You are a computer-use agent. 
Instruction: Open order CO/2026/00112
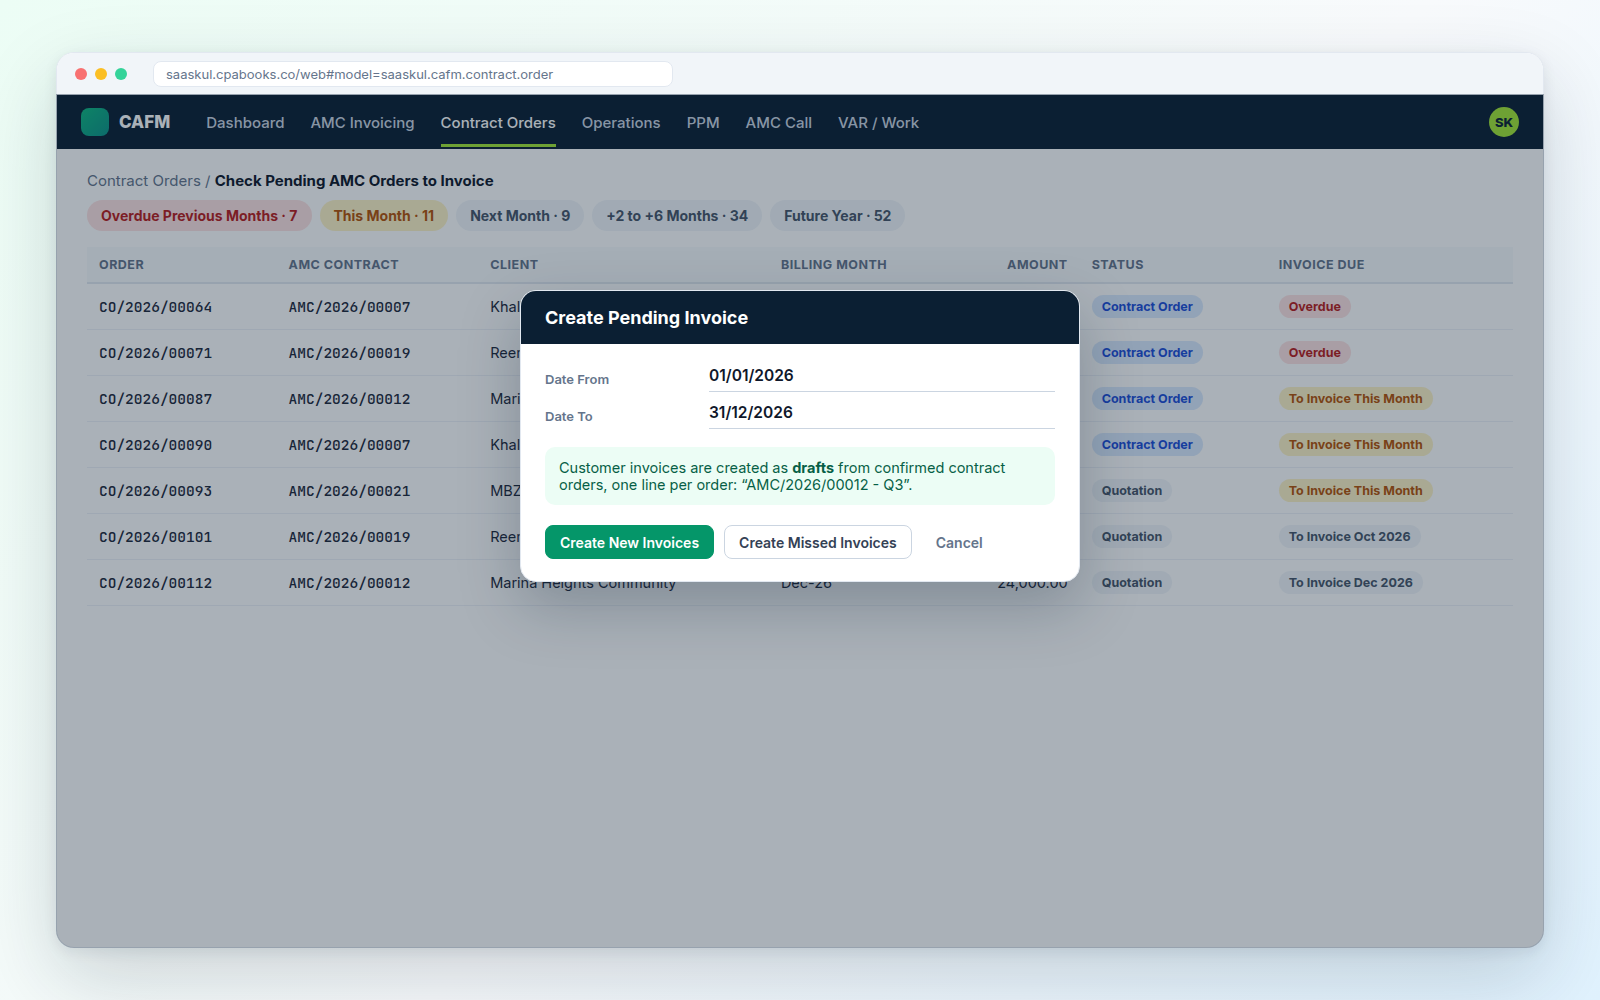point(155,583)
